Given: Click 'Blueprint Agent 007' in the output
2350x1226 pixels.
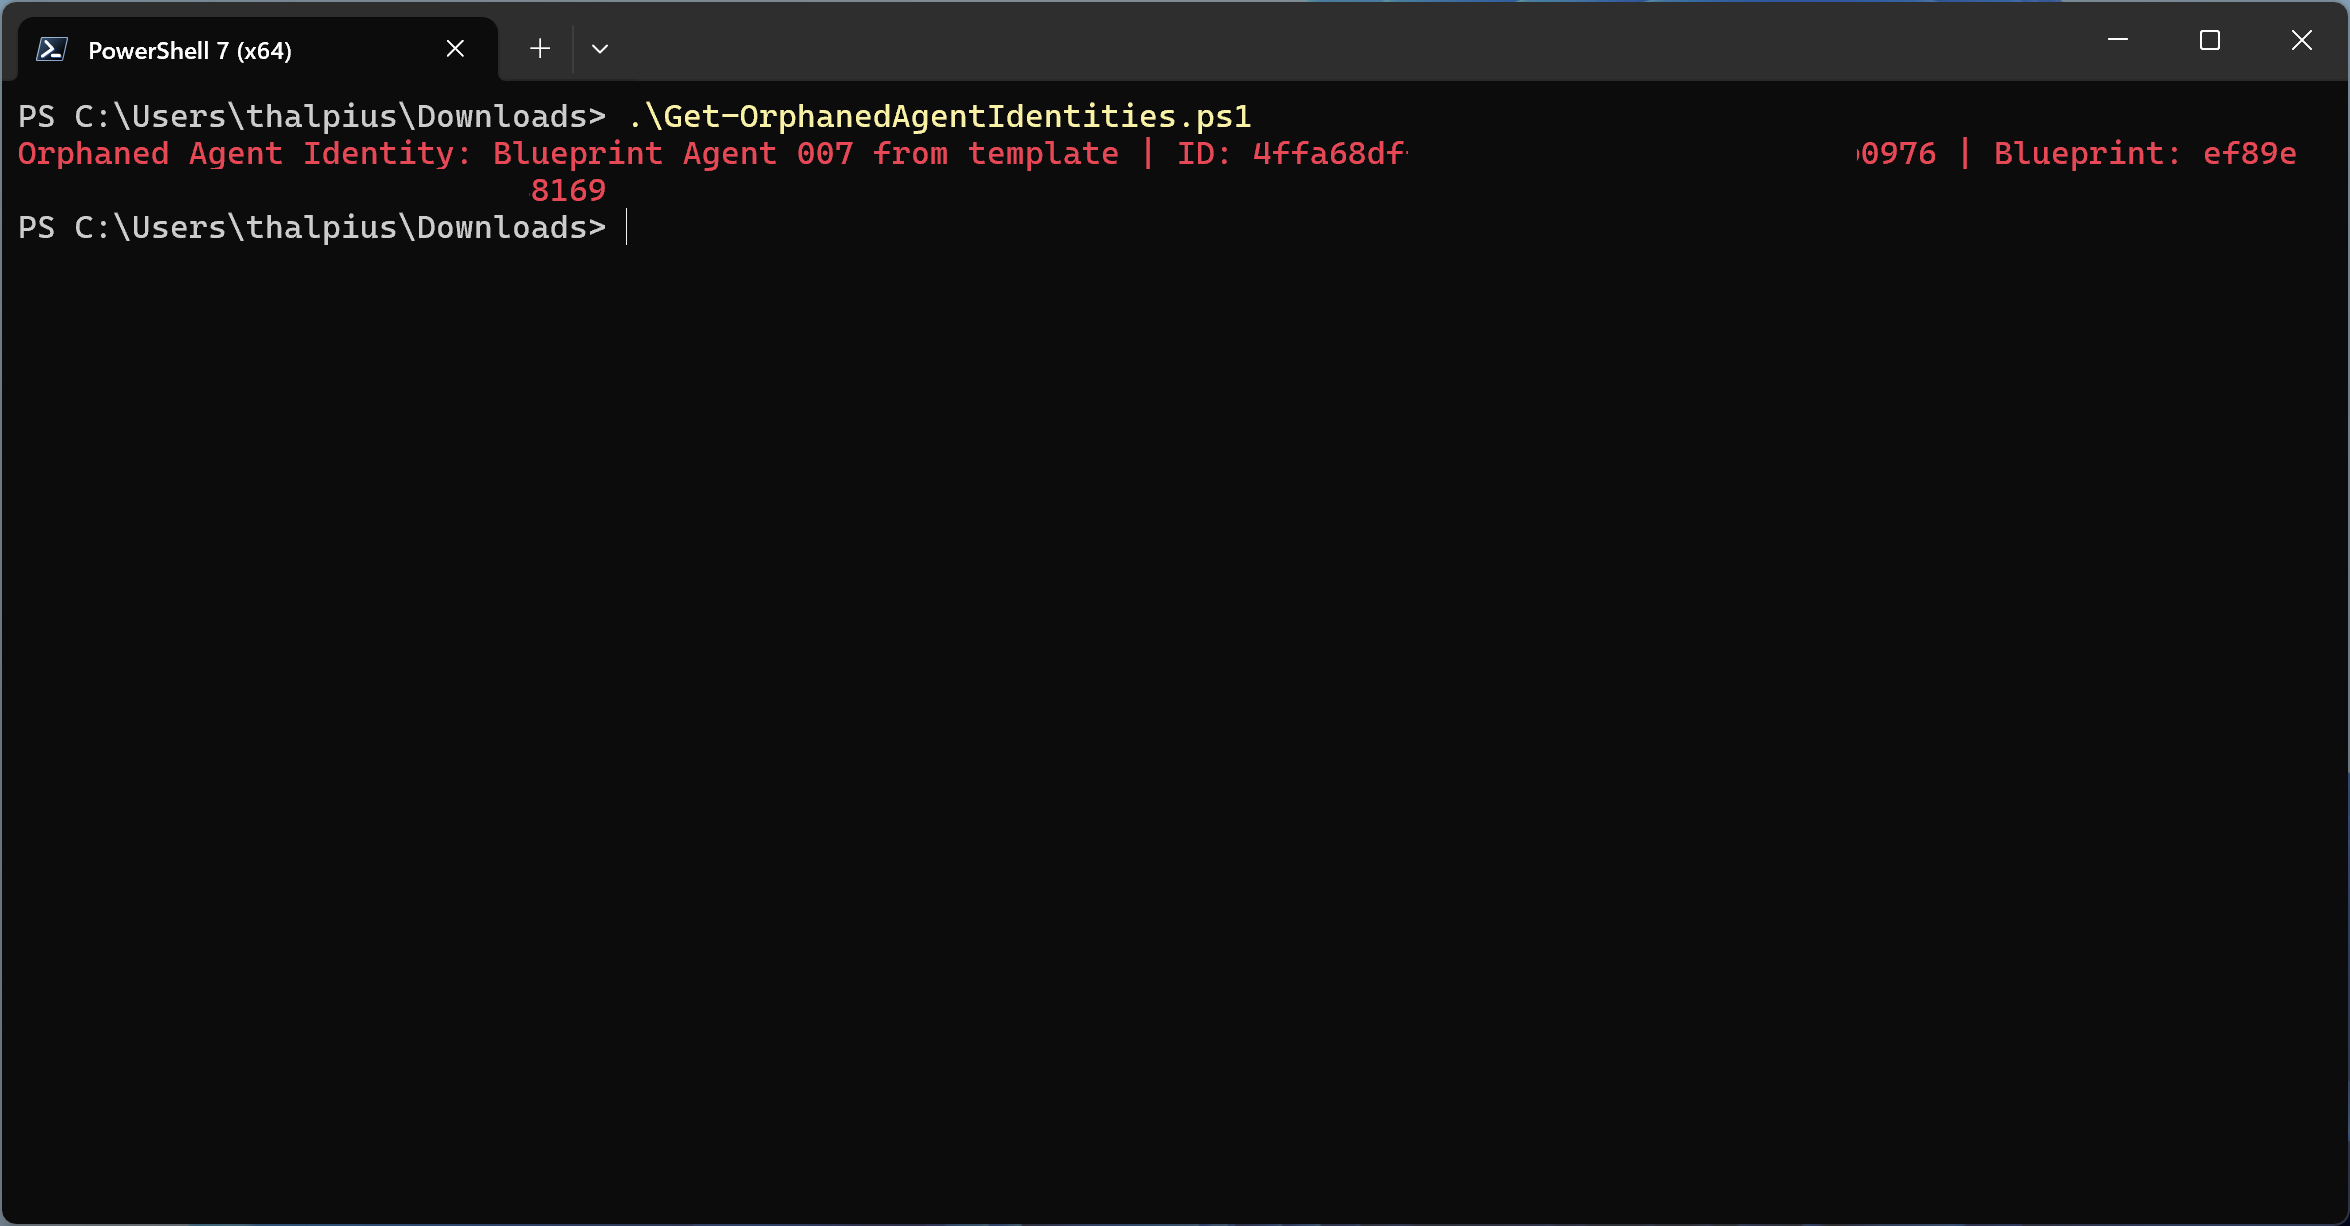Looking at the screenshot, I should (x=672, y=153).
